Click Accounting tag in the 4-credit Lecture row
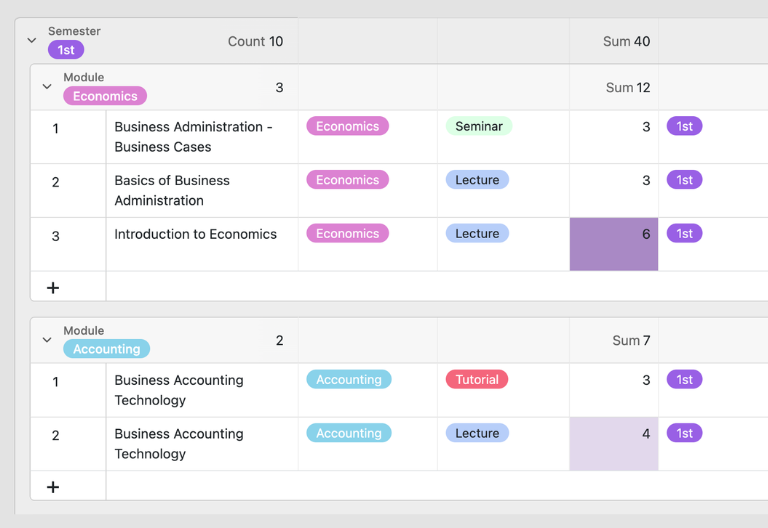768x528 pixels. click(x=349, y=433)
